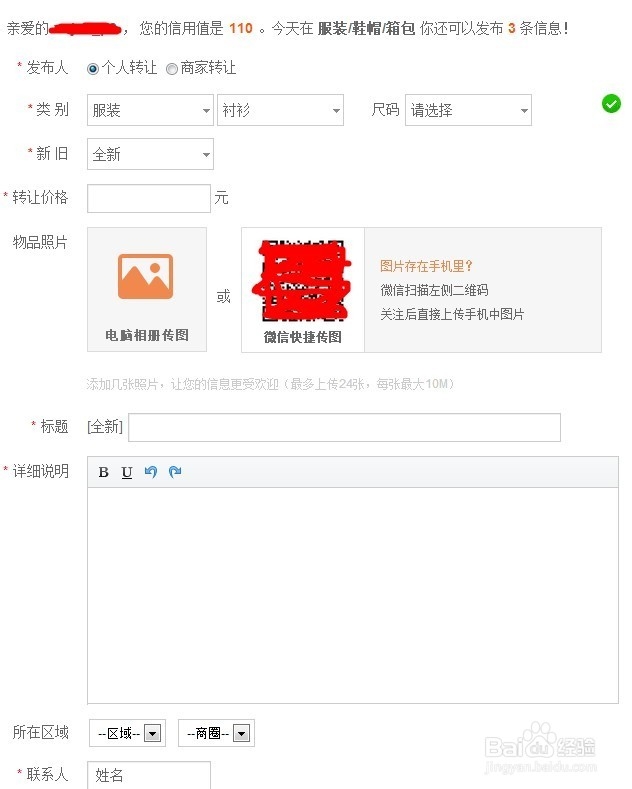Click the orange picture upload icon
Screen dimensions: 632x789
145,277
